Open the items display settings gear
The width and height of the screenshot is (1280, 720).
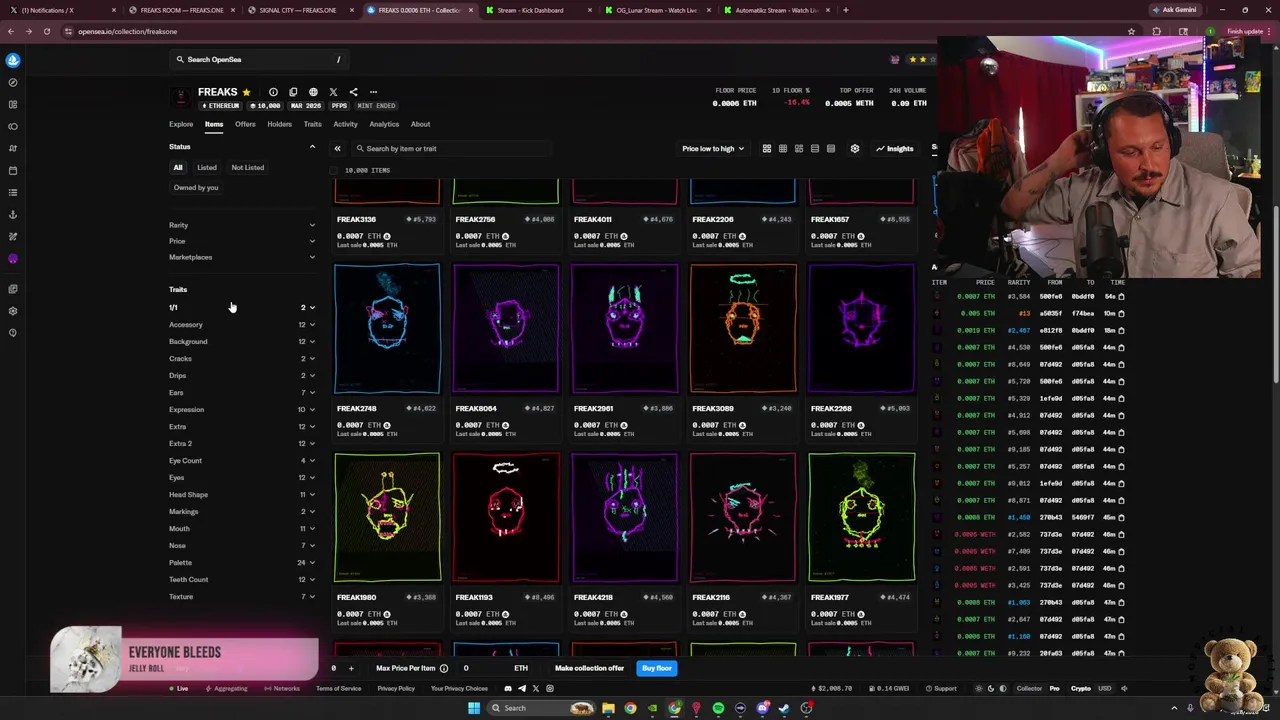pyautogui.click(x=855, y=148)
